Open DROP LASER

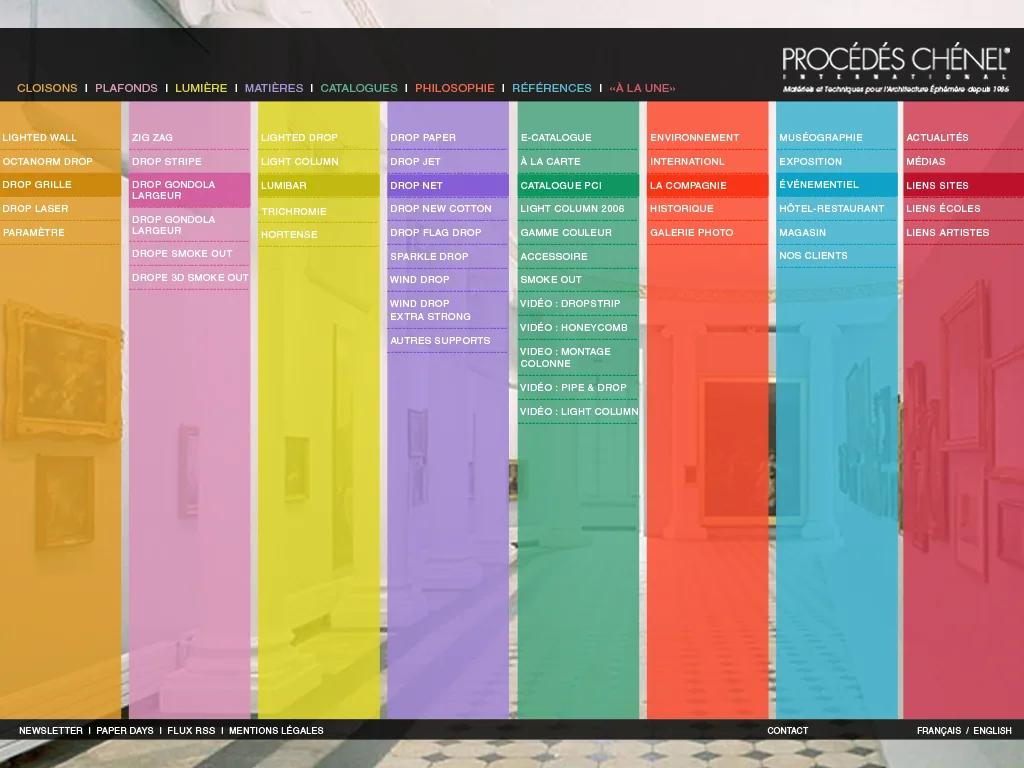tap(35, 208)
